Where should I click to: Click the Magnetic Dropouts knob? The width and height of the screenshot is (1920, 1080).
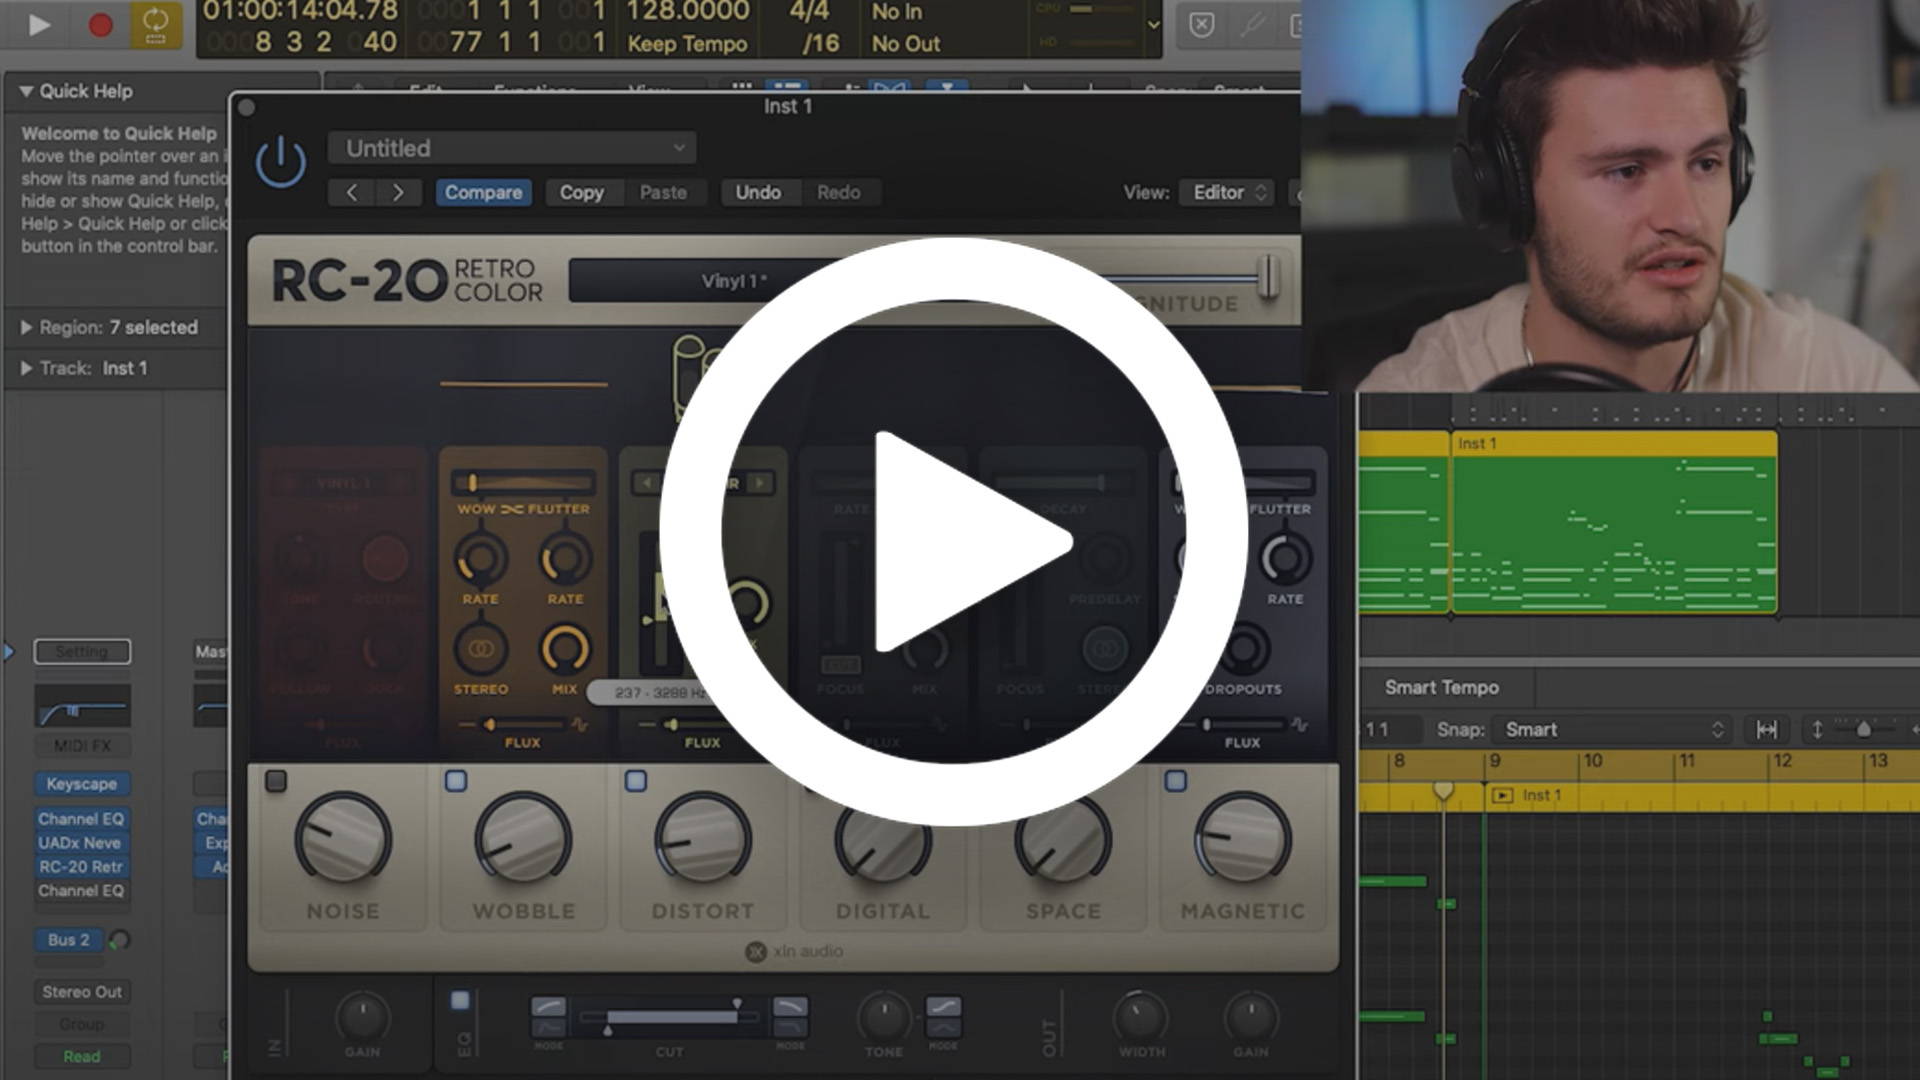coord(1244,649)
